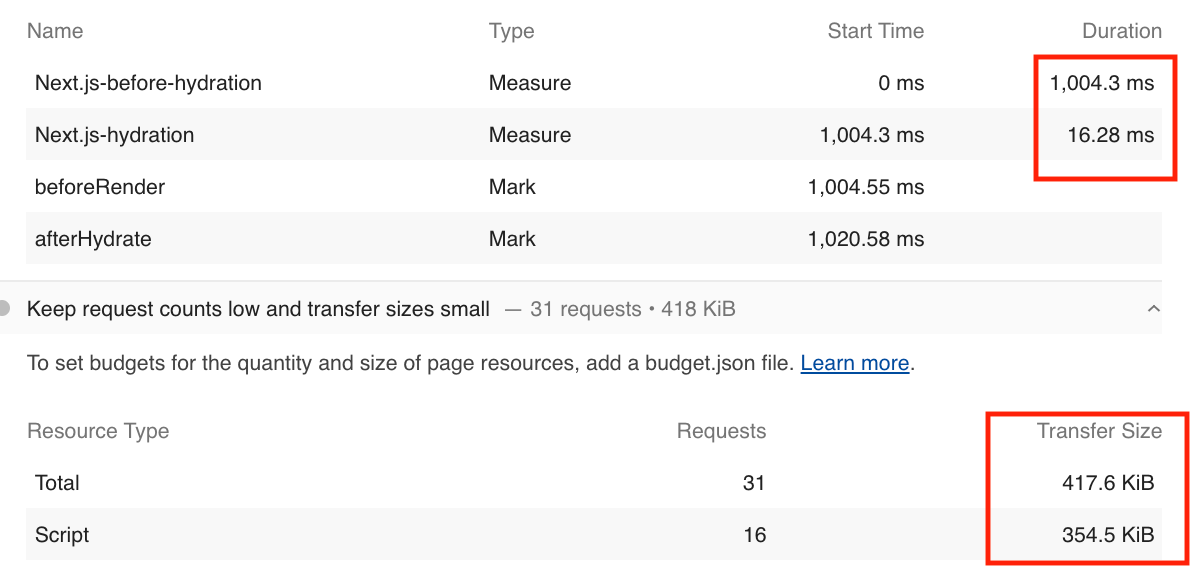Screen dimensions: 1192x574
Task: Click the Requests column header
Action: (721, 431)
